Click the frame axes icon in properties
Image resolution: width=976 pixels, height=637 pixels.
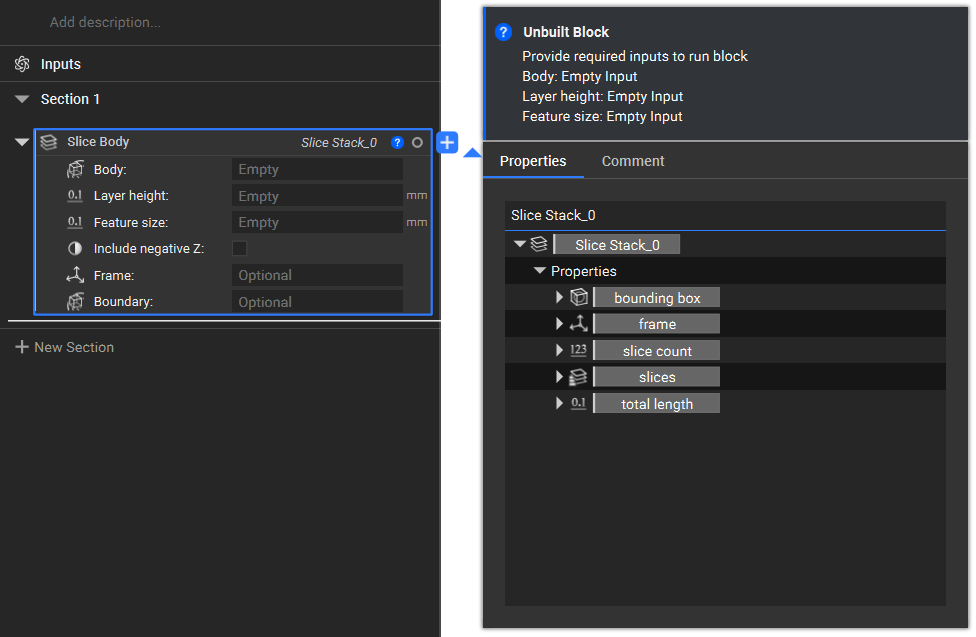coord(578,324)
